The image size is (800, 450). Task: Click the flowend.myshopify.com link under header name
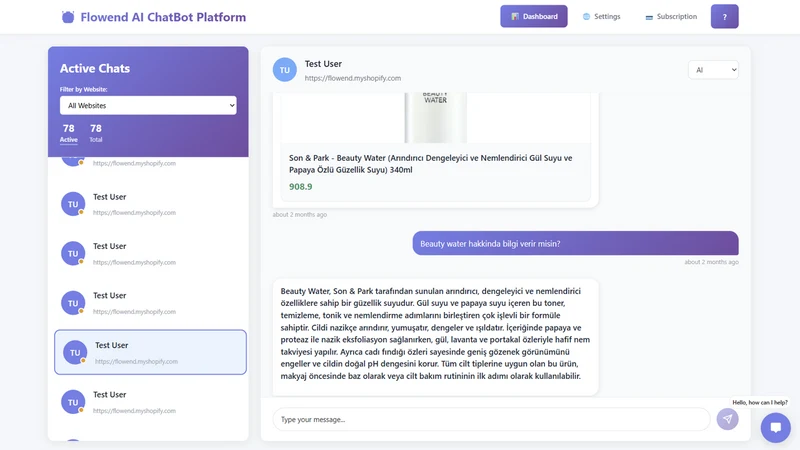[353, 78]
